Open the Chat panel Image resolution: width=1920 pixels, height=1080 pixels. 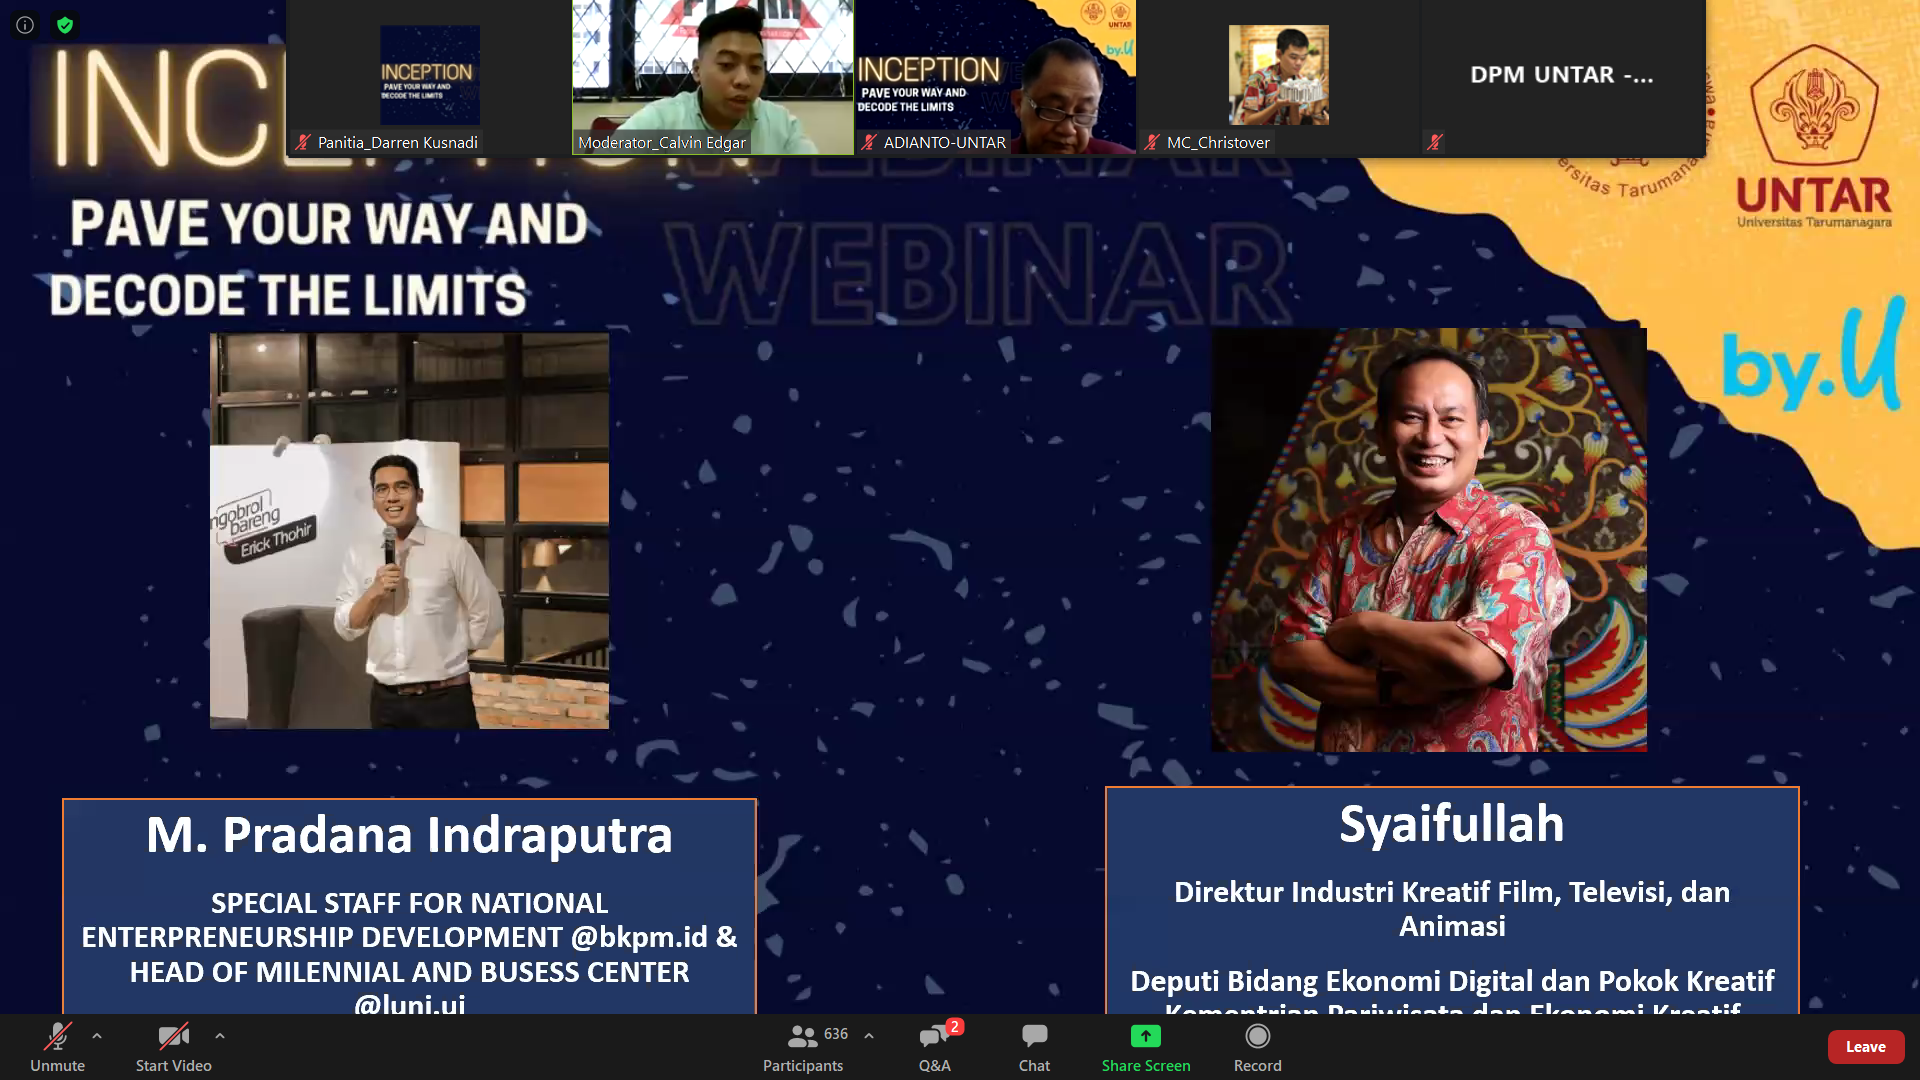(x=1034, y=1047)
